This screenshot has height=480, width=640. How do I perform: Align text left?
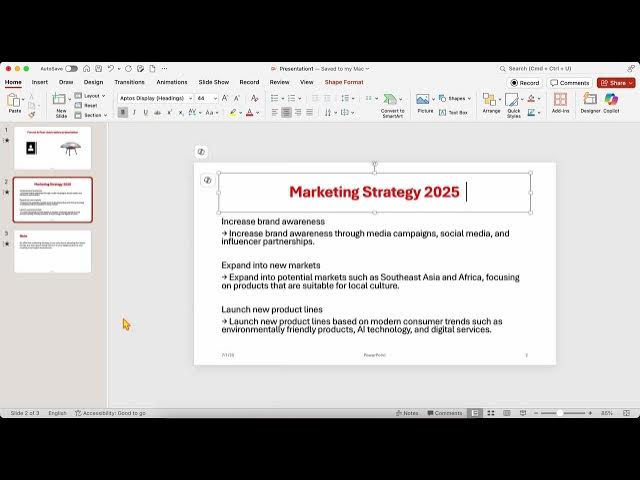275,112
